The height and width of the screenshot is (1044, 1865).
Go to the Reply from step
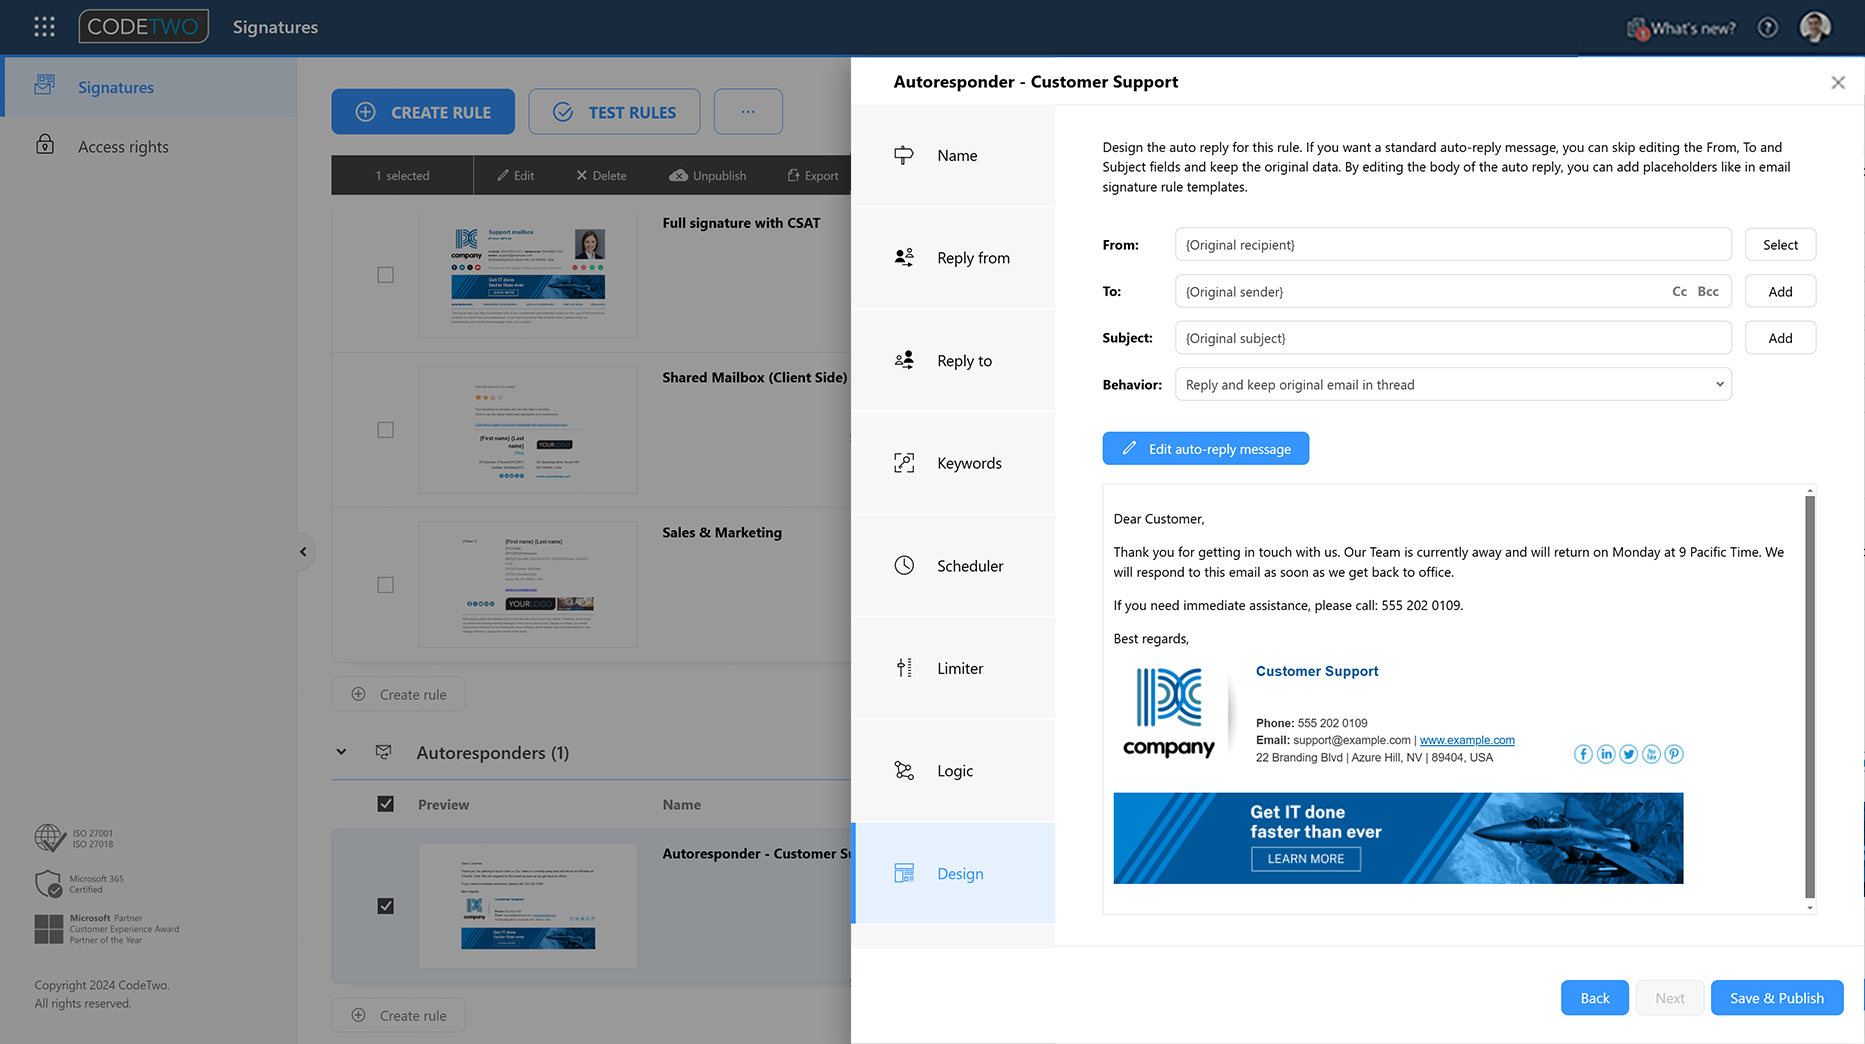coord(953,258)
